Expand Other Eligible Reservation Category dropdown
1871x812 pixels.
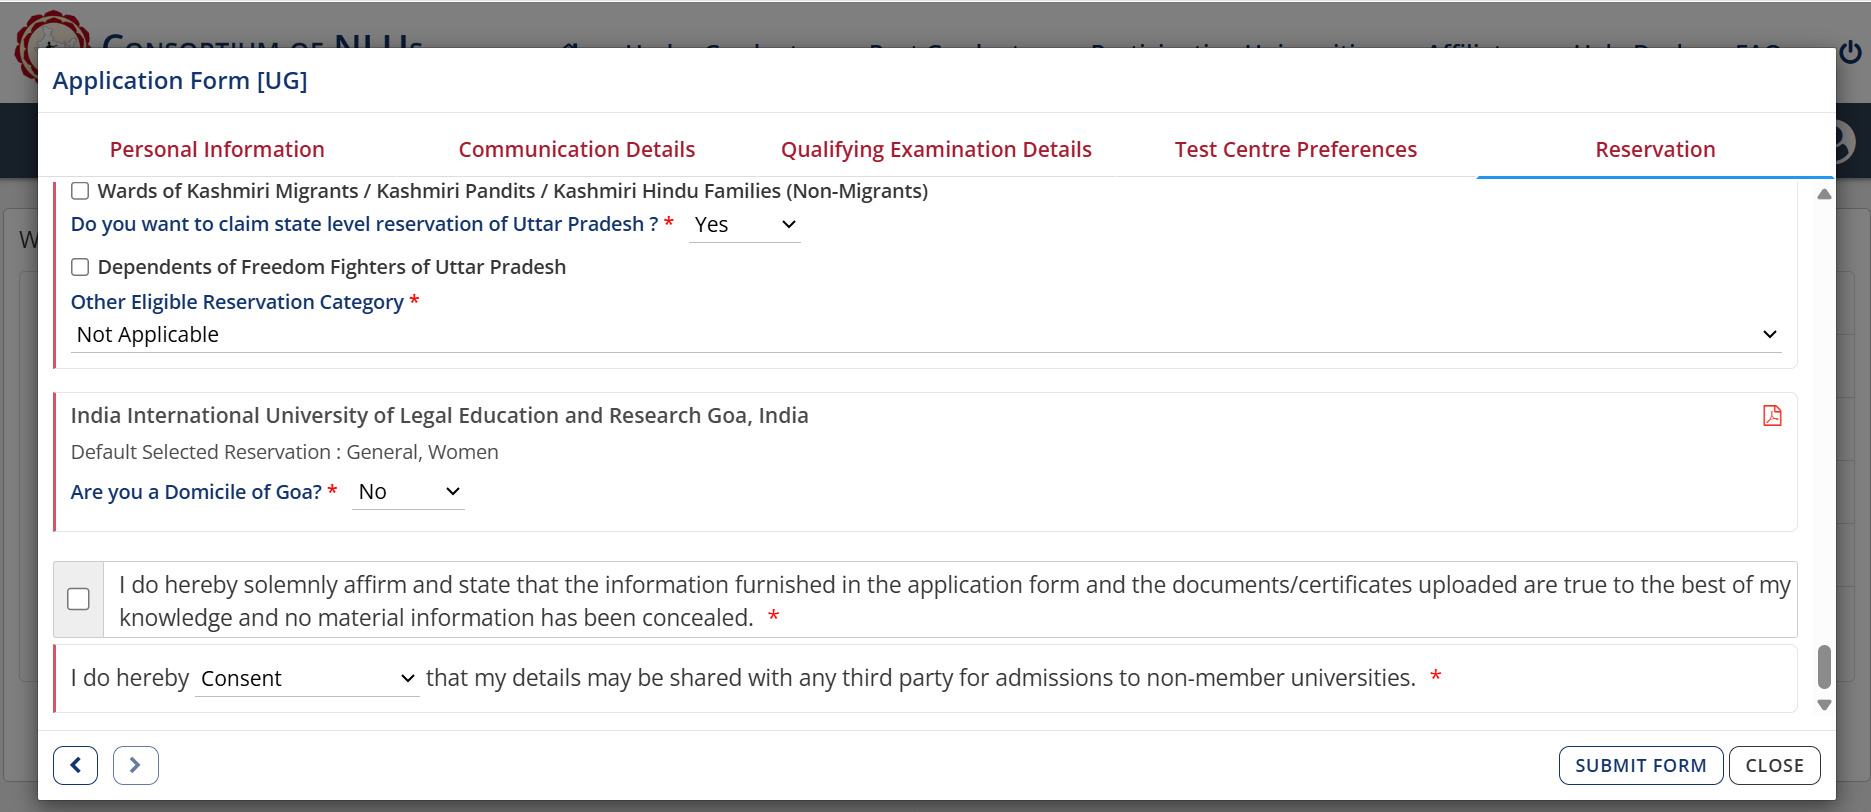926,335
